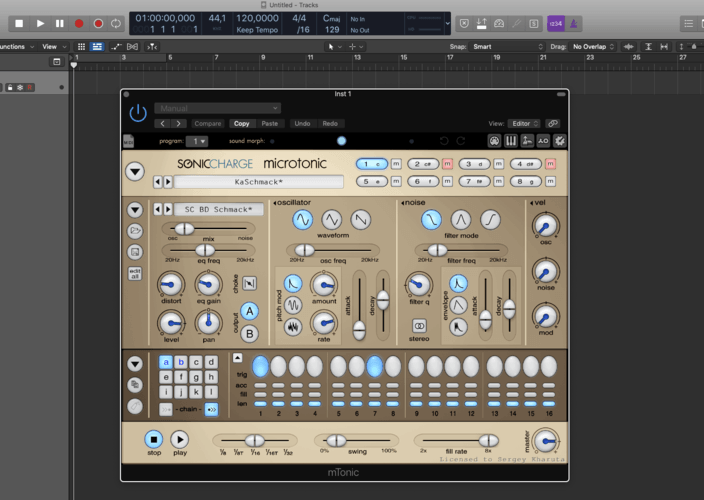Viewport: 704px width, 500px height.
Task: Select band-pass noise filter mode
Action: (461, 220)
